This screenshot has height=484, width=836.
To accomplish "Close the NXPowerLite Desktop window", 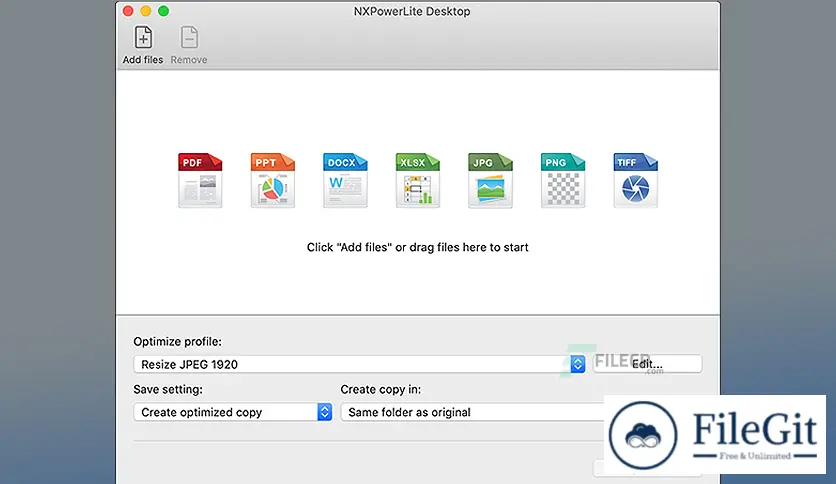I will 128,11.
